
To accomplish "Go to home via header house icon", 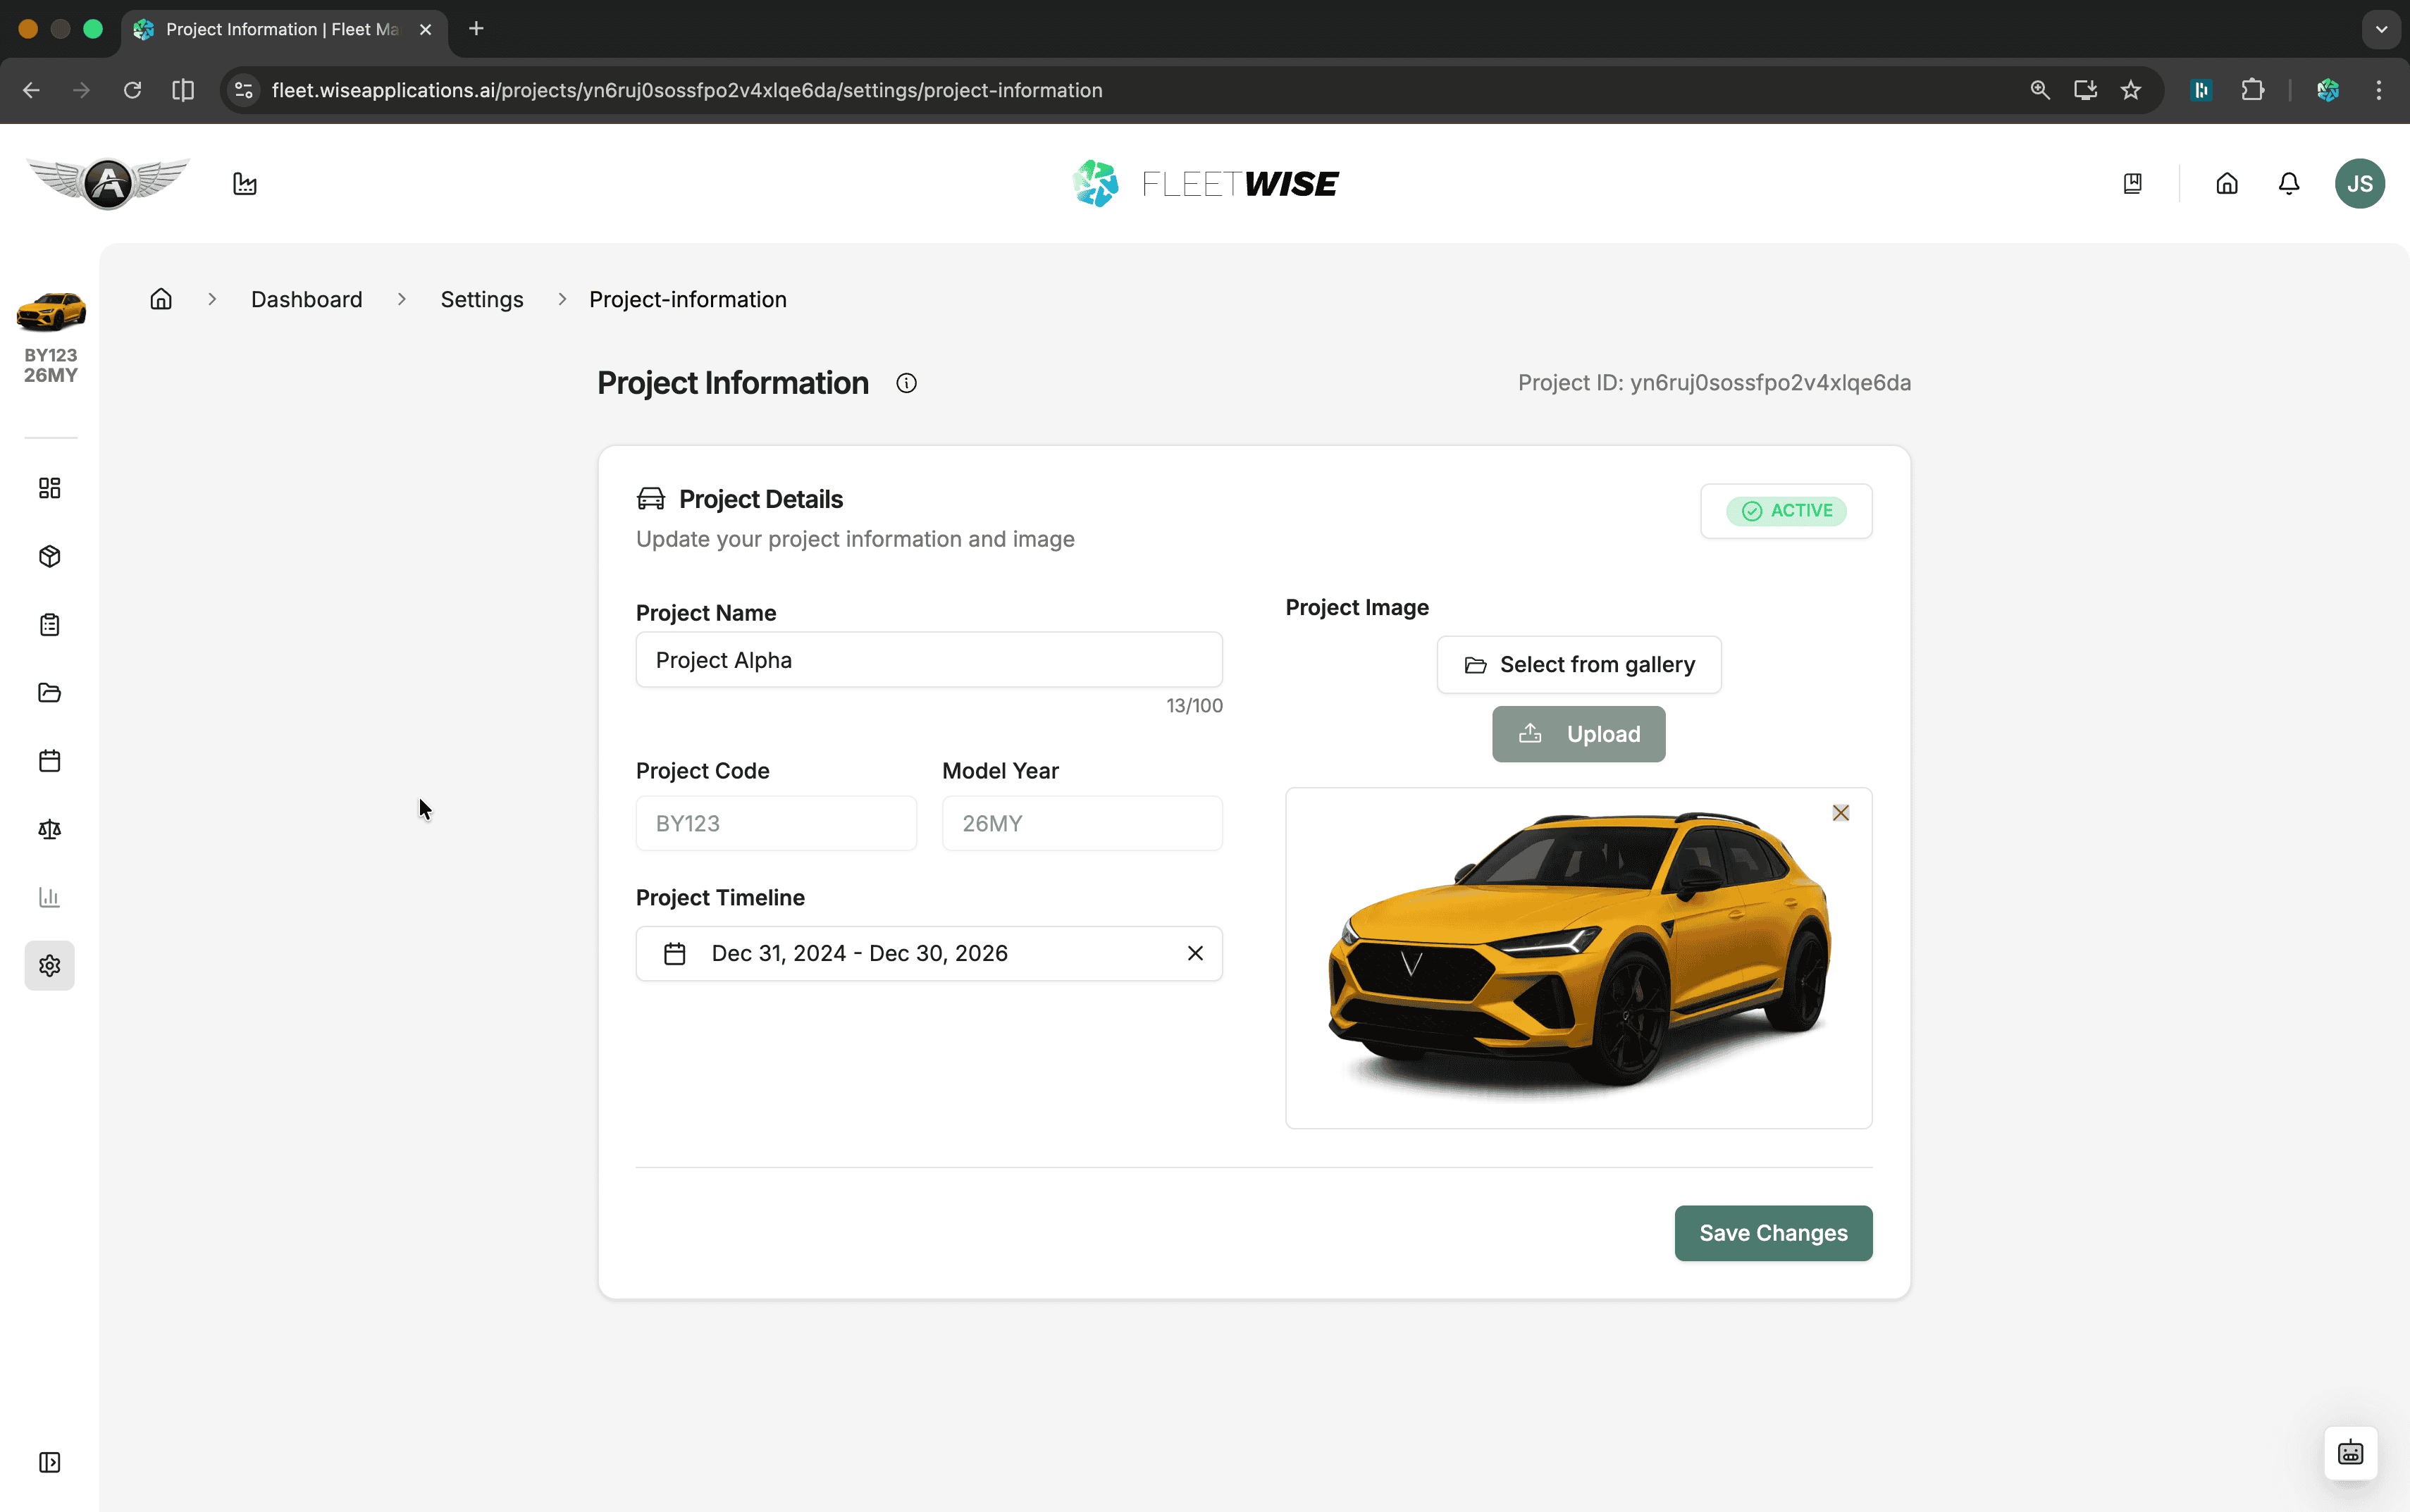I will point(2226,184).
